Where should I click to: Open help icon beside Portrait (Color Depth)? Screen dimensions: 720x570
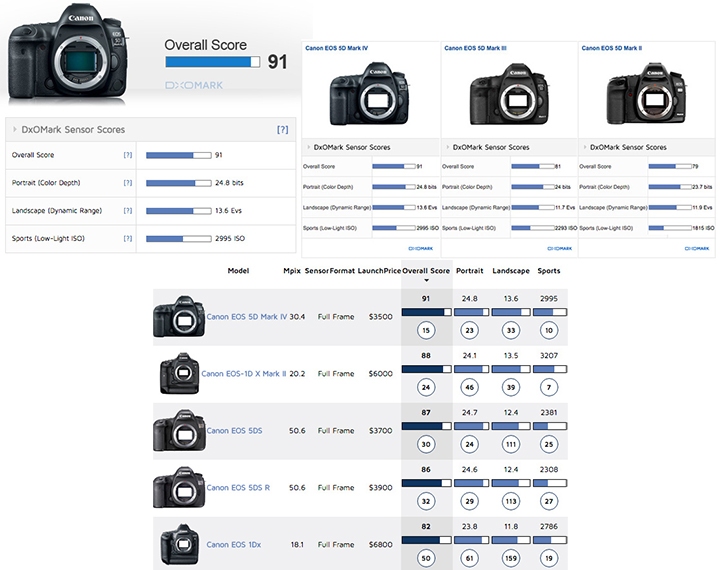[x=128, y=183]
